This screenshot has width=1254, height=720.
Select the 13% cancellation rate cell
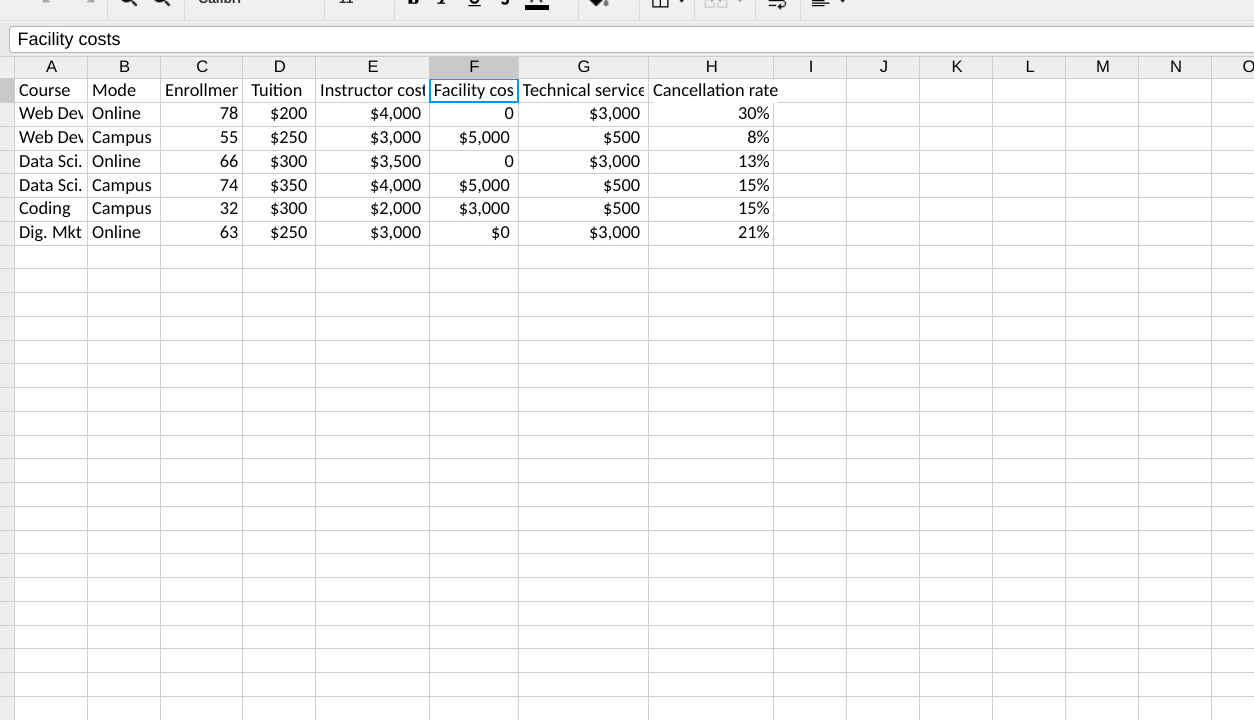point(711,161)
